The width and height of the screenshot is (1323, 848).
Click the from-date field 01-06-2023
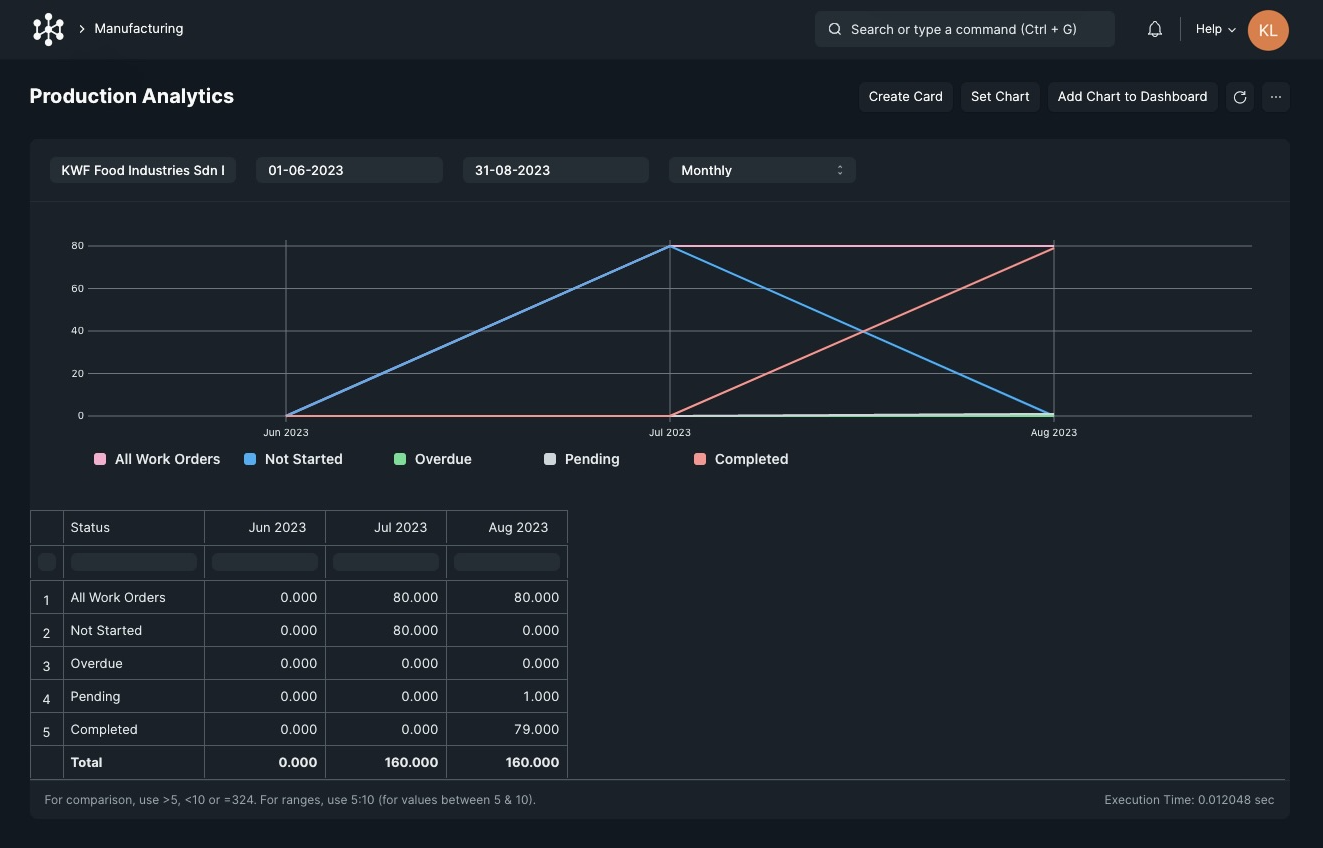point(349,170)
